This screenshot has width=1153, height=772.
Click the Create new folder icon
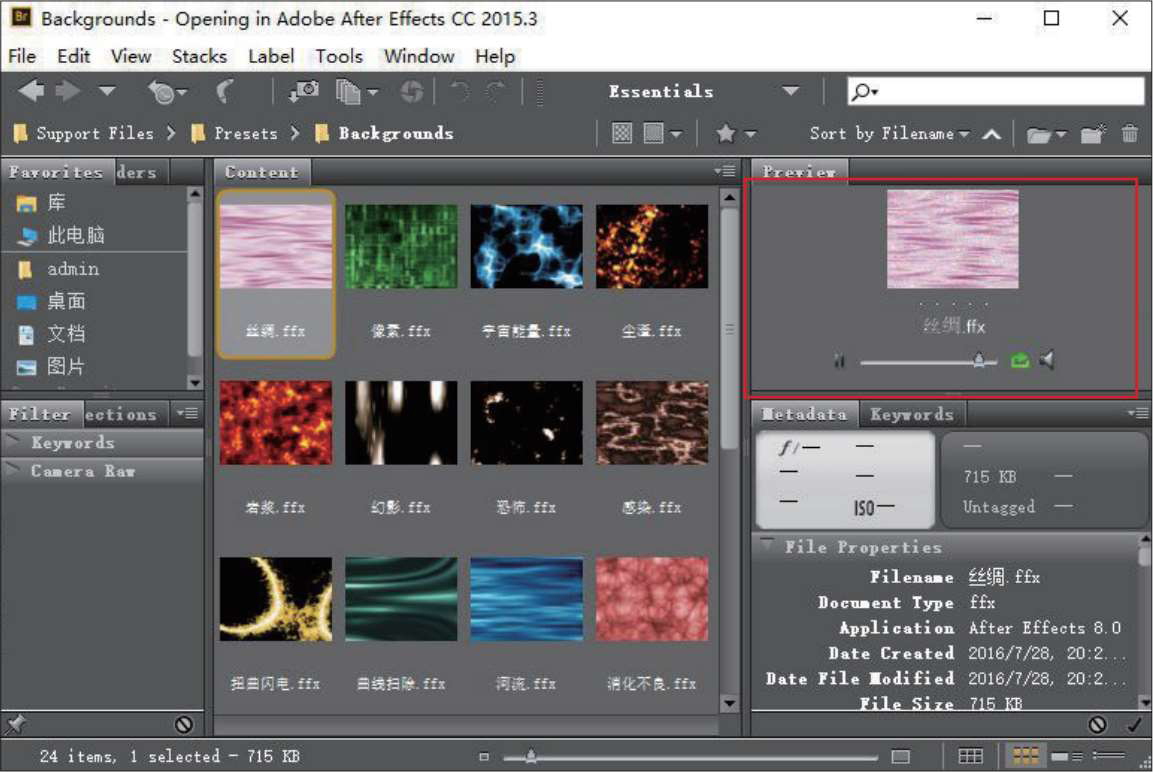click(x=1093, y=134)
